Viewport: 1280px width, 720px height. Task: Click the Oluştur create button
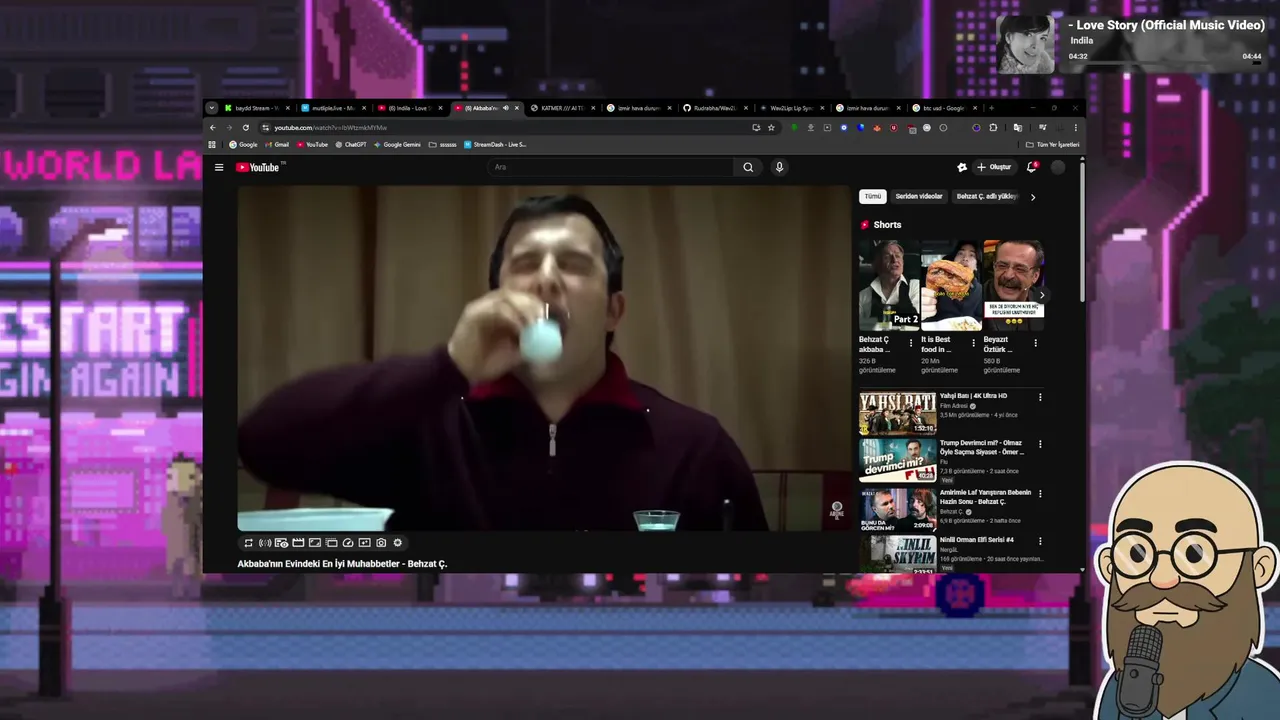tap(994, 167)
